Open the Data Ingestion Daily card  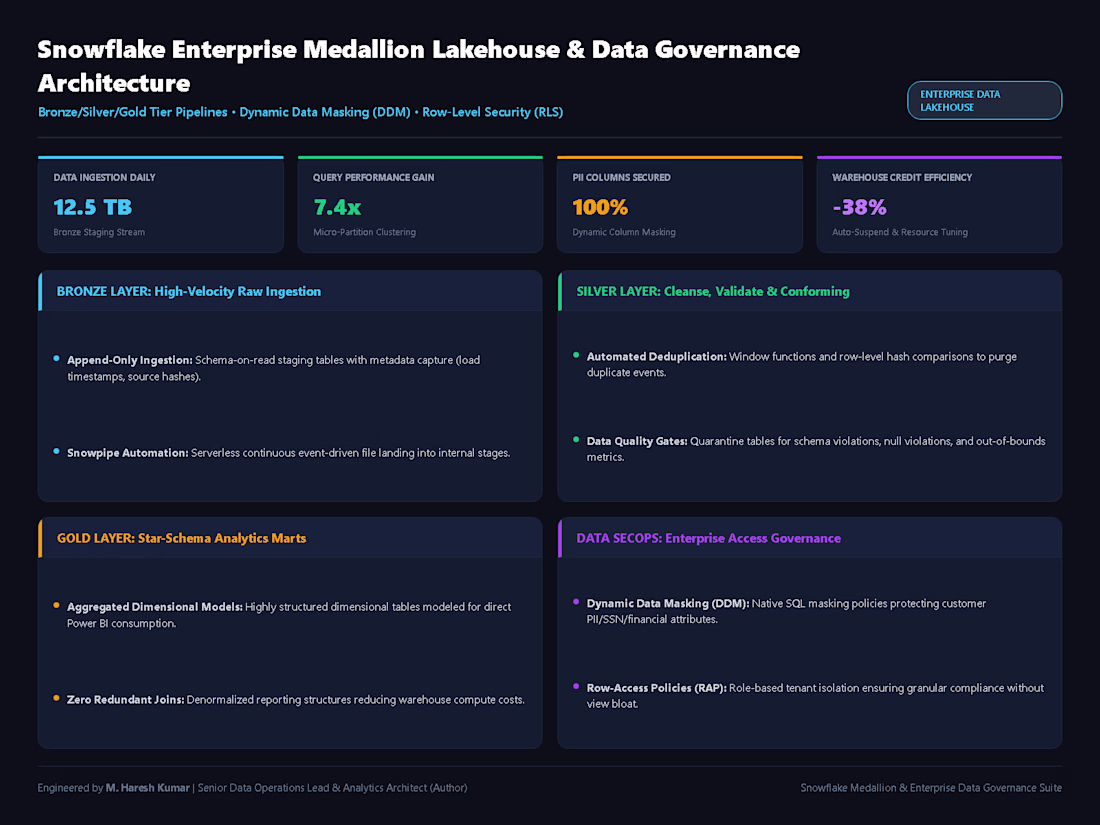[x=161, y=204]
